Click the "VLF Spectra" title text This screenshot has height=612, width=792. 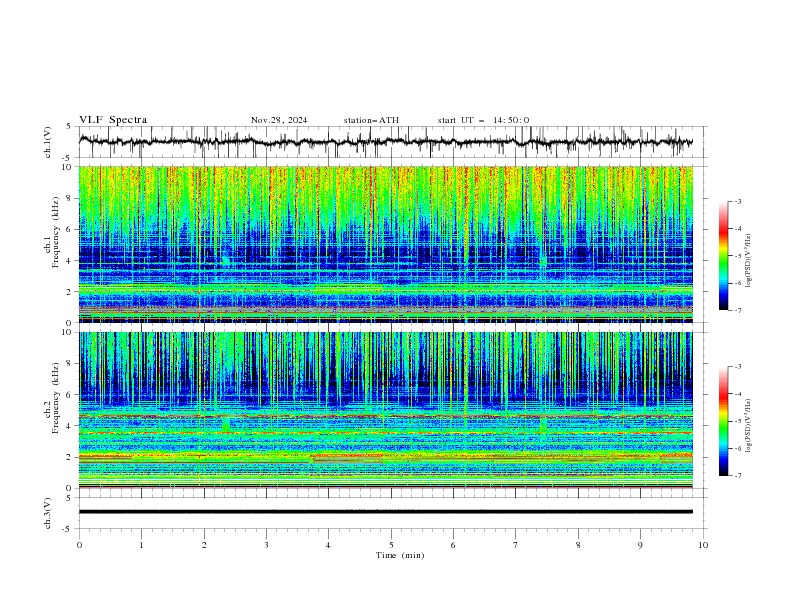pos(113,120)
